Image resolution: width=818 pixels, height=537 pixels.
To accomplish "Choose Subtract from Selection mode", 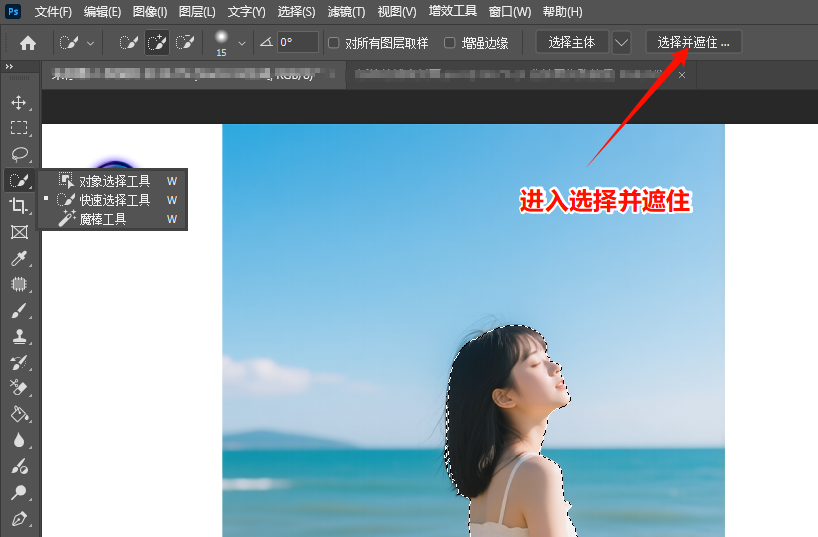I will [185, 42].
